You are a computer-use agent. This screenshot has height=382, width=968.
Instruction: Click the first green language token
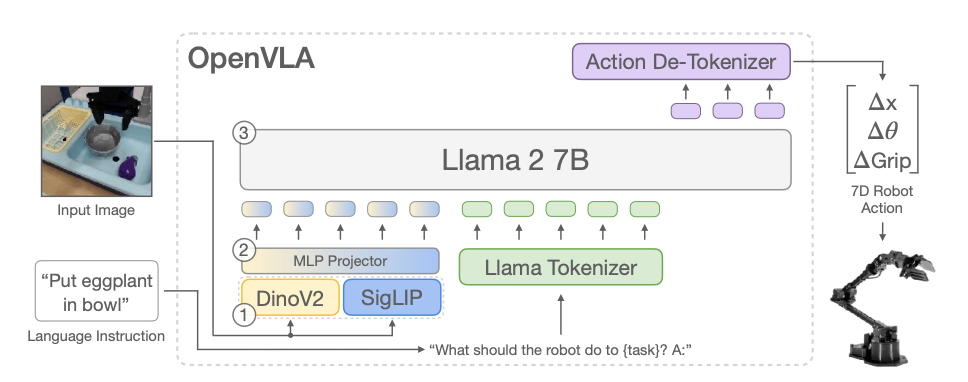[477, 209]
